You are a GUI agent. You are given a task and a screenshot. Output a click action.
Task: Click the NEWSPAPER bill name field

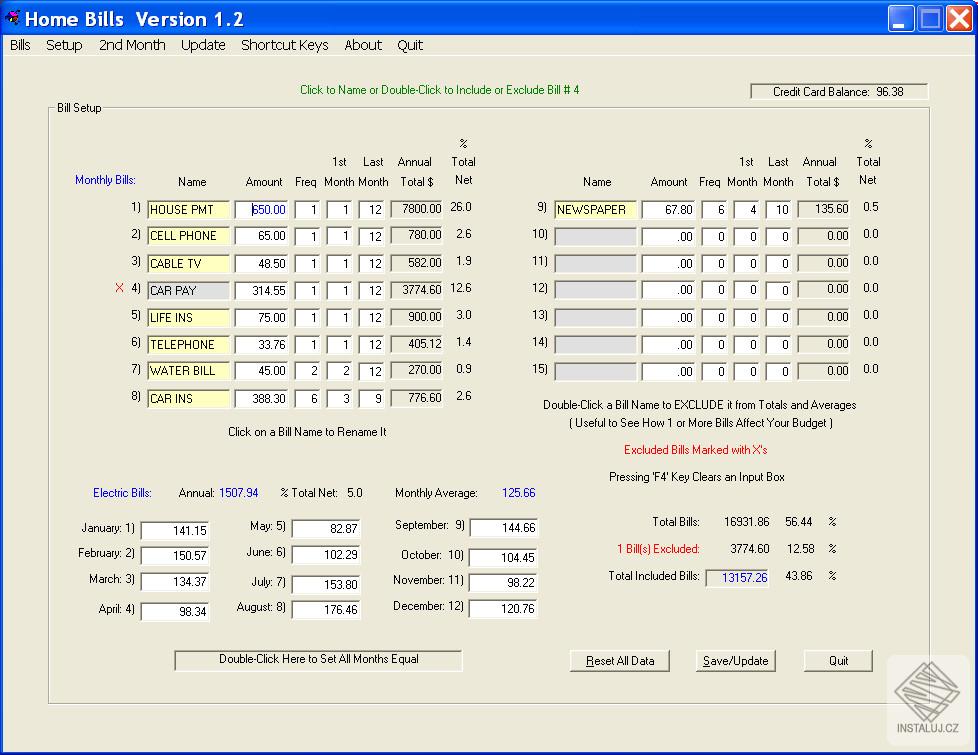(595, 210)
